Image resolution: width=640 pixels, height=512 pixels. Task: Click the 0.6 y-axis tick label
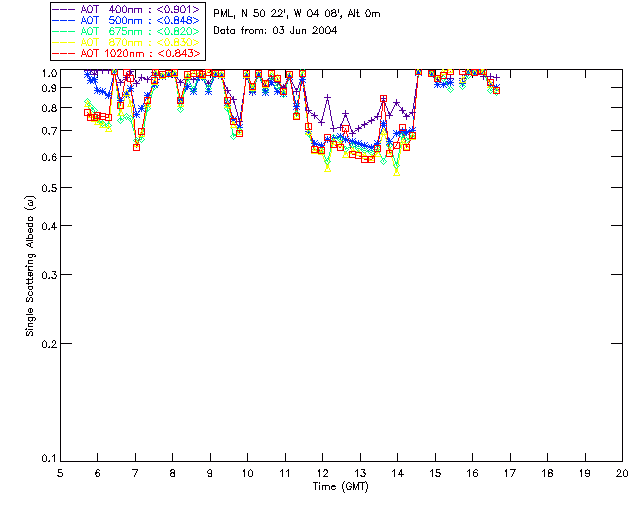(x=49, y=157)
